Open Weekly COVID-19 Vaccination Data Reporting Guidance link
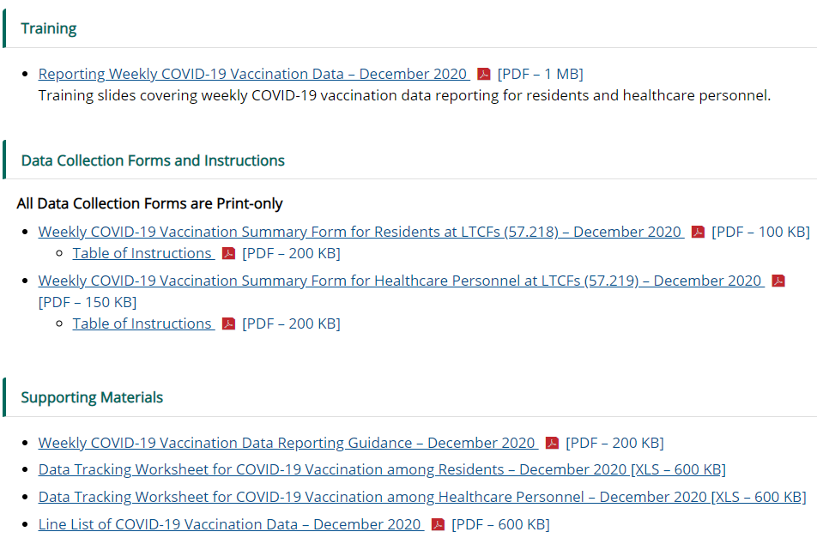The height and width of the screenshot is (545, 818). [287, 443]
